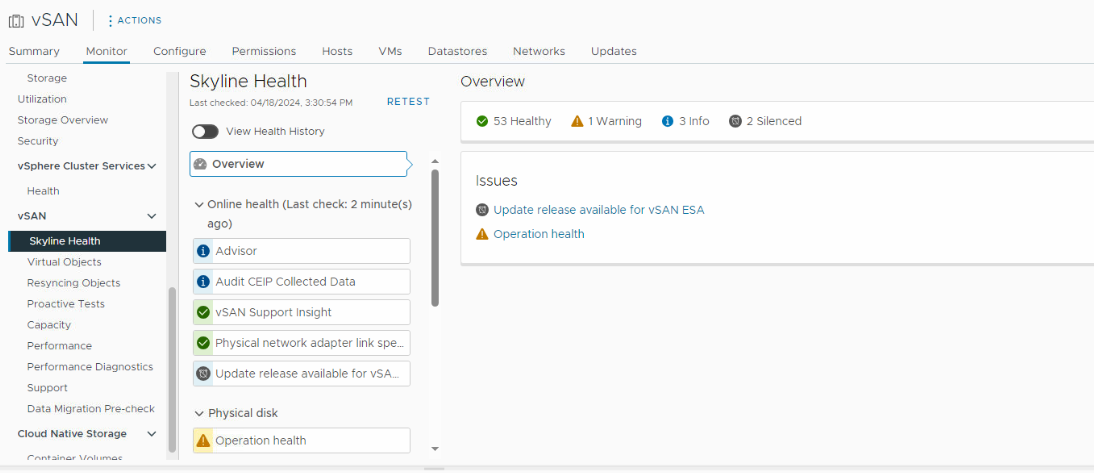
Task: Open the Networks tab
Action: [x=539, y=51]
